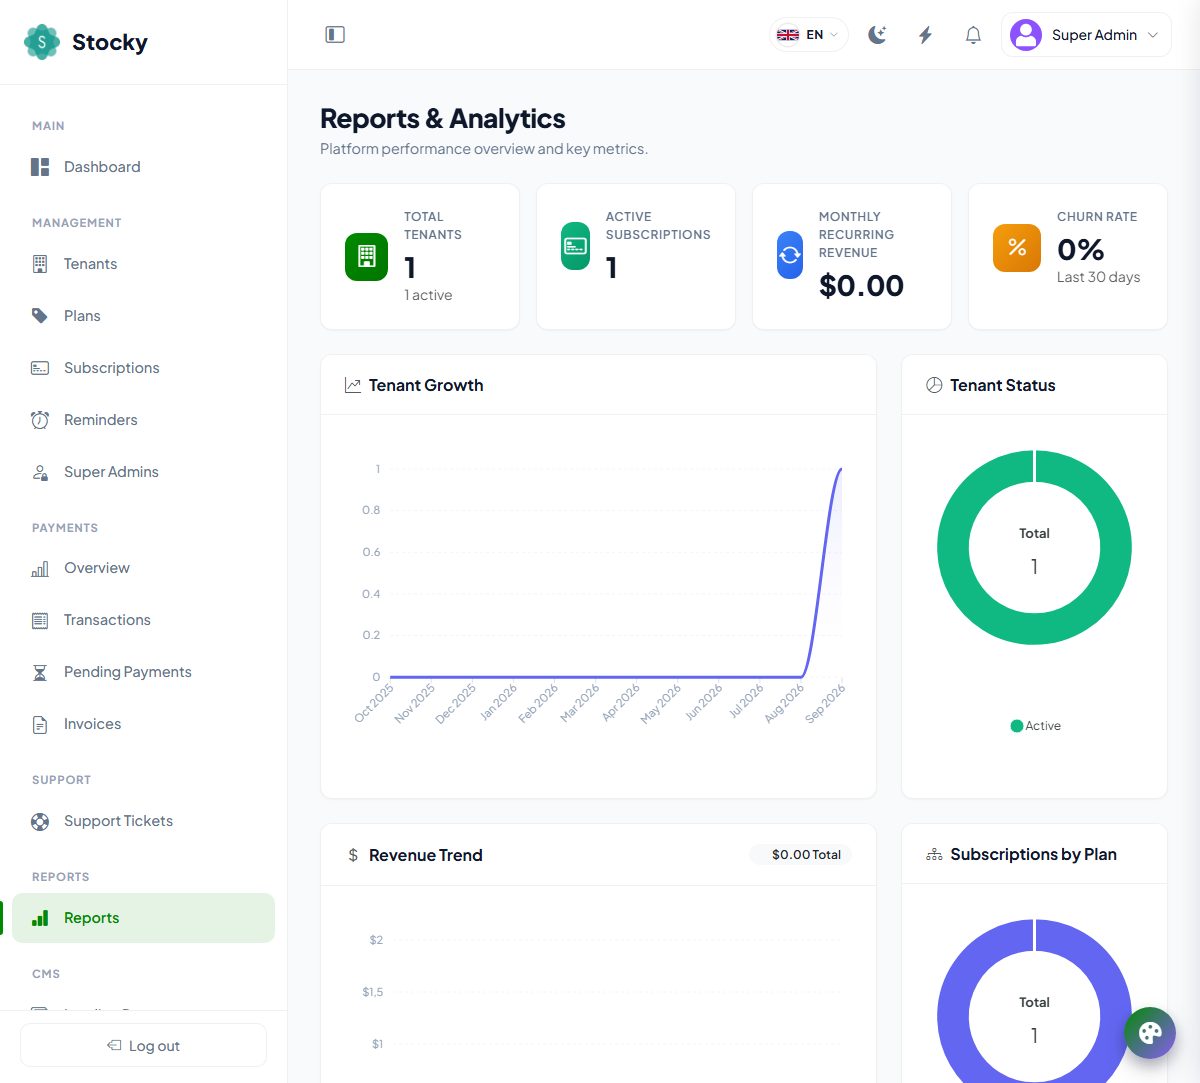Viewport: 1200px width, 1083px height.
Task: Click the Tenant Growth chart-line icon
Action: pyautogui.click(x=352, y=385)
